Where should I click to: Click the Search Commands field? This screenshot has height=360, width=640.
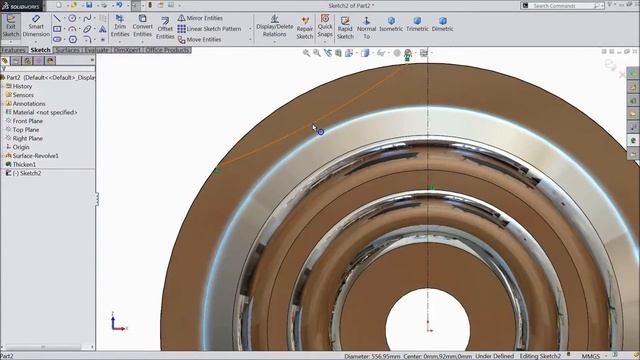pos(561,6)
